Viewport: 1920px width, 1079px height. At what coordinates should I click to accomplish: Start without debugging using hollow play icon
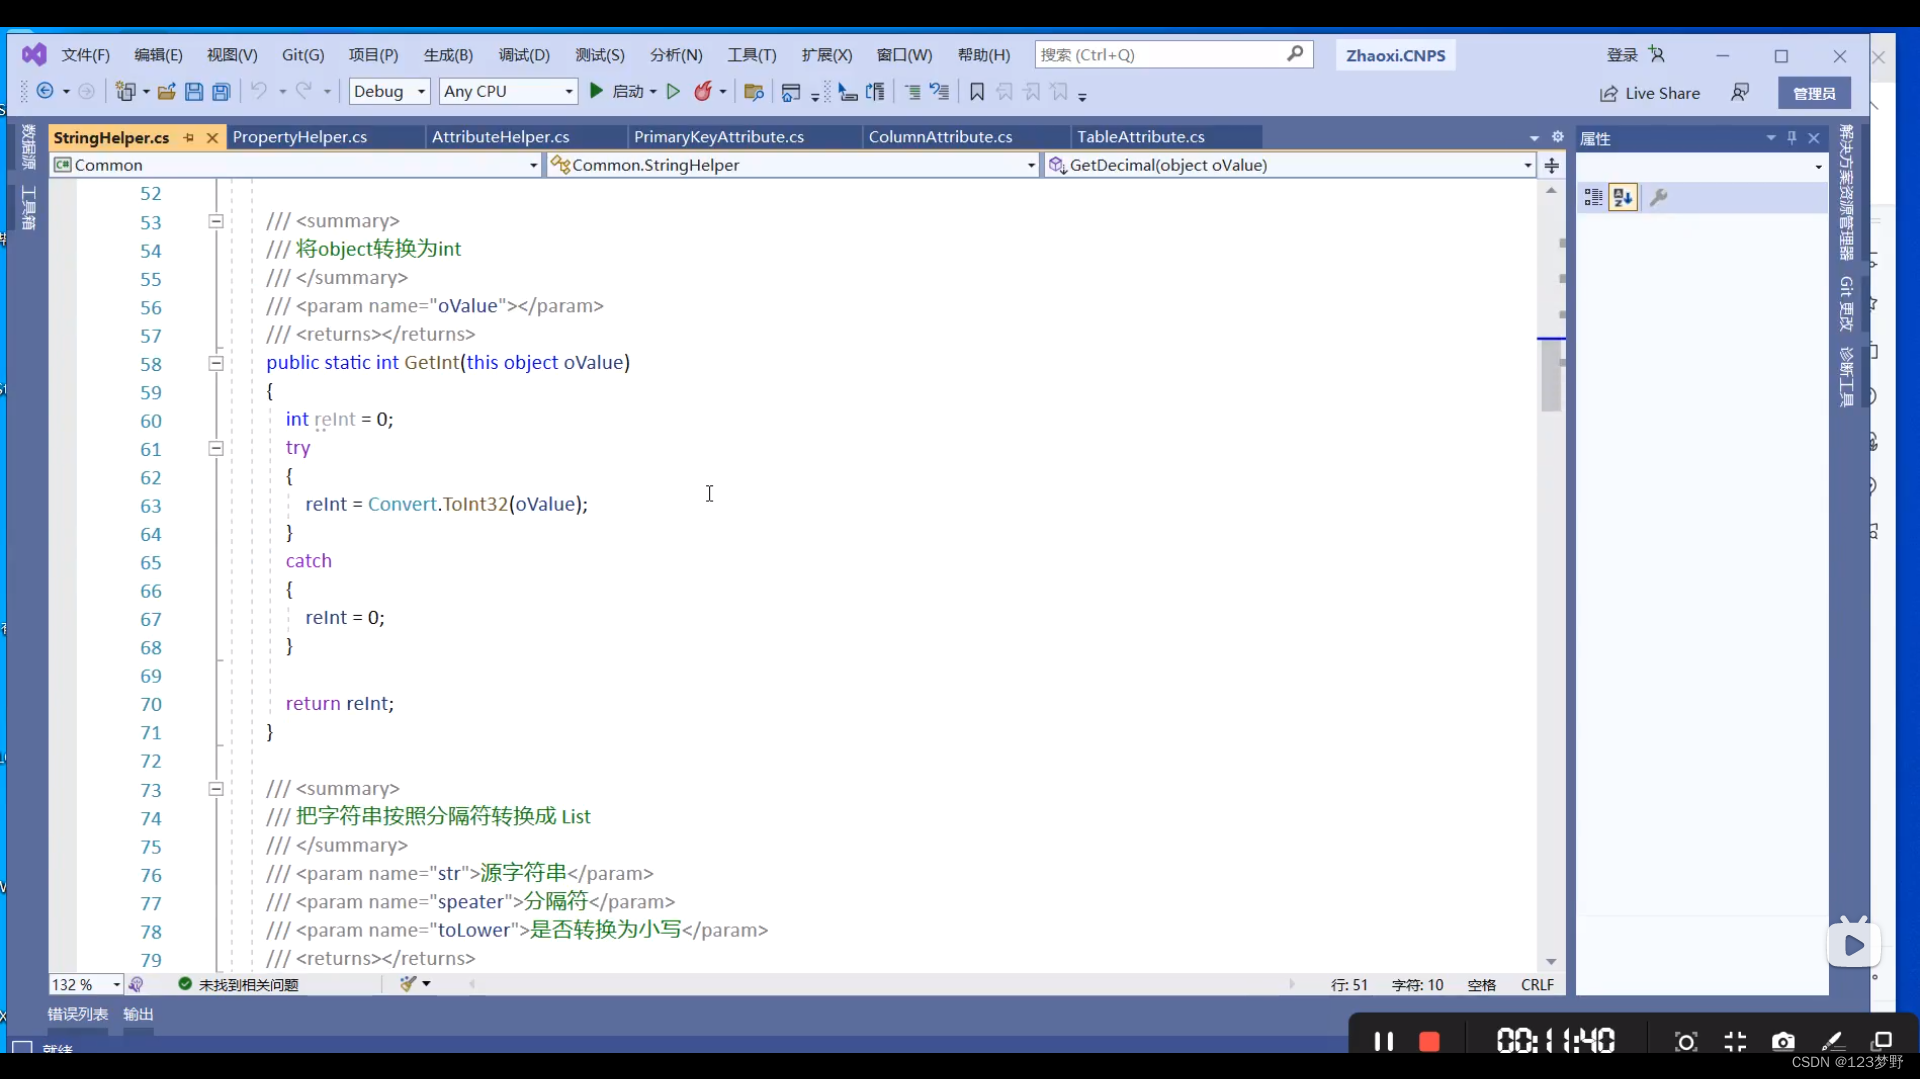pyautogui.click(x=674, y=92)
